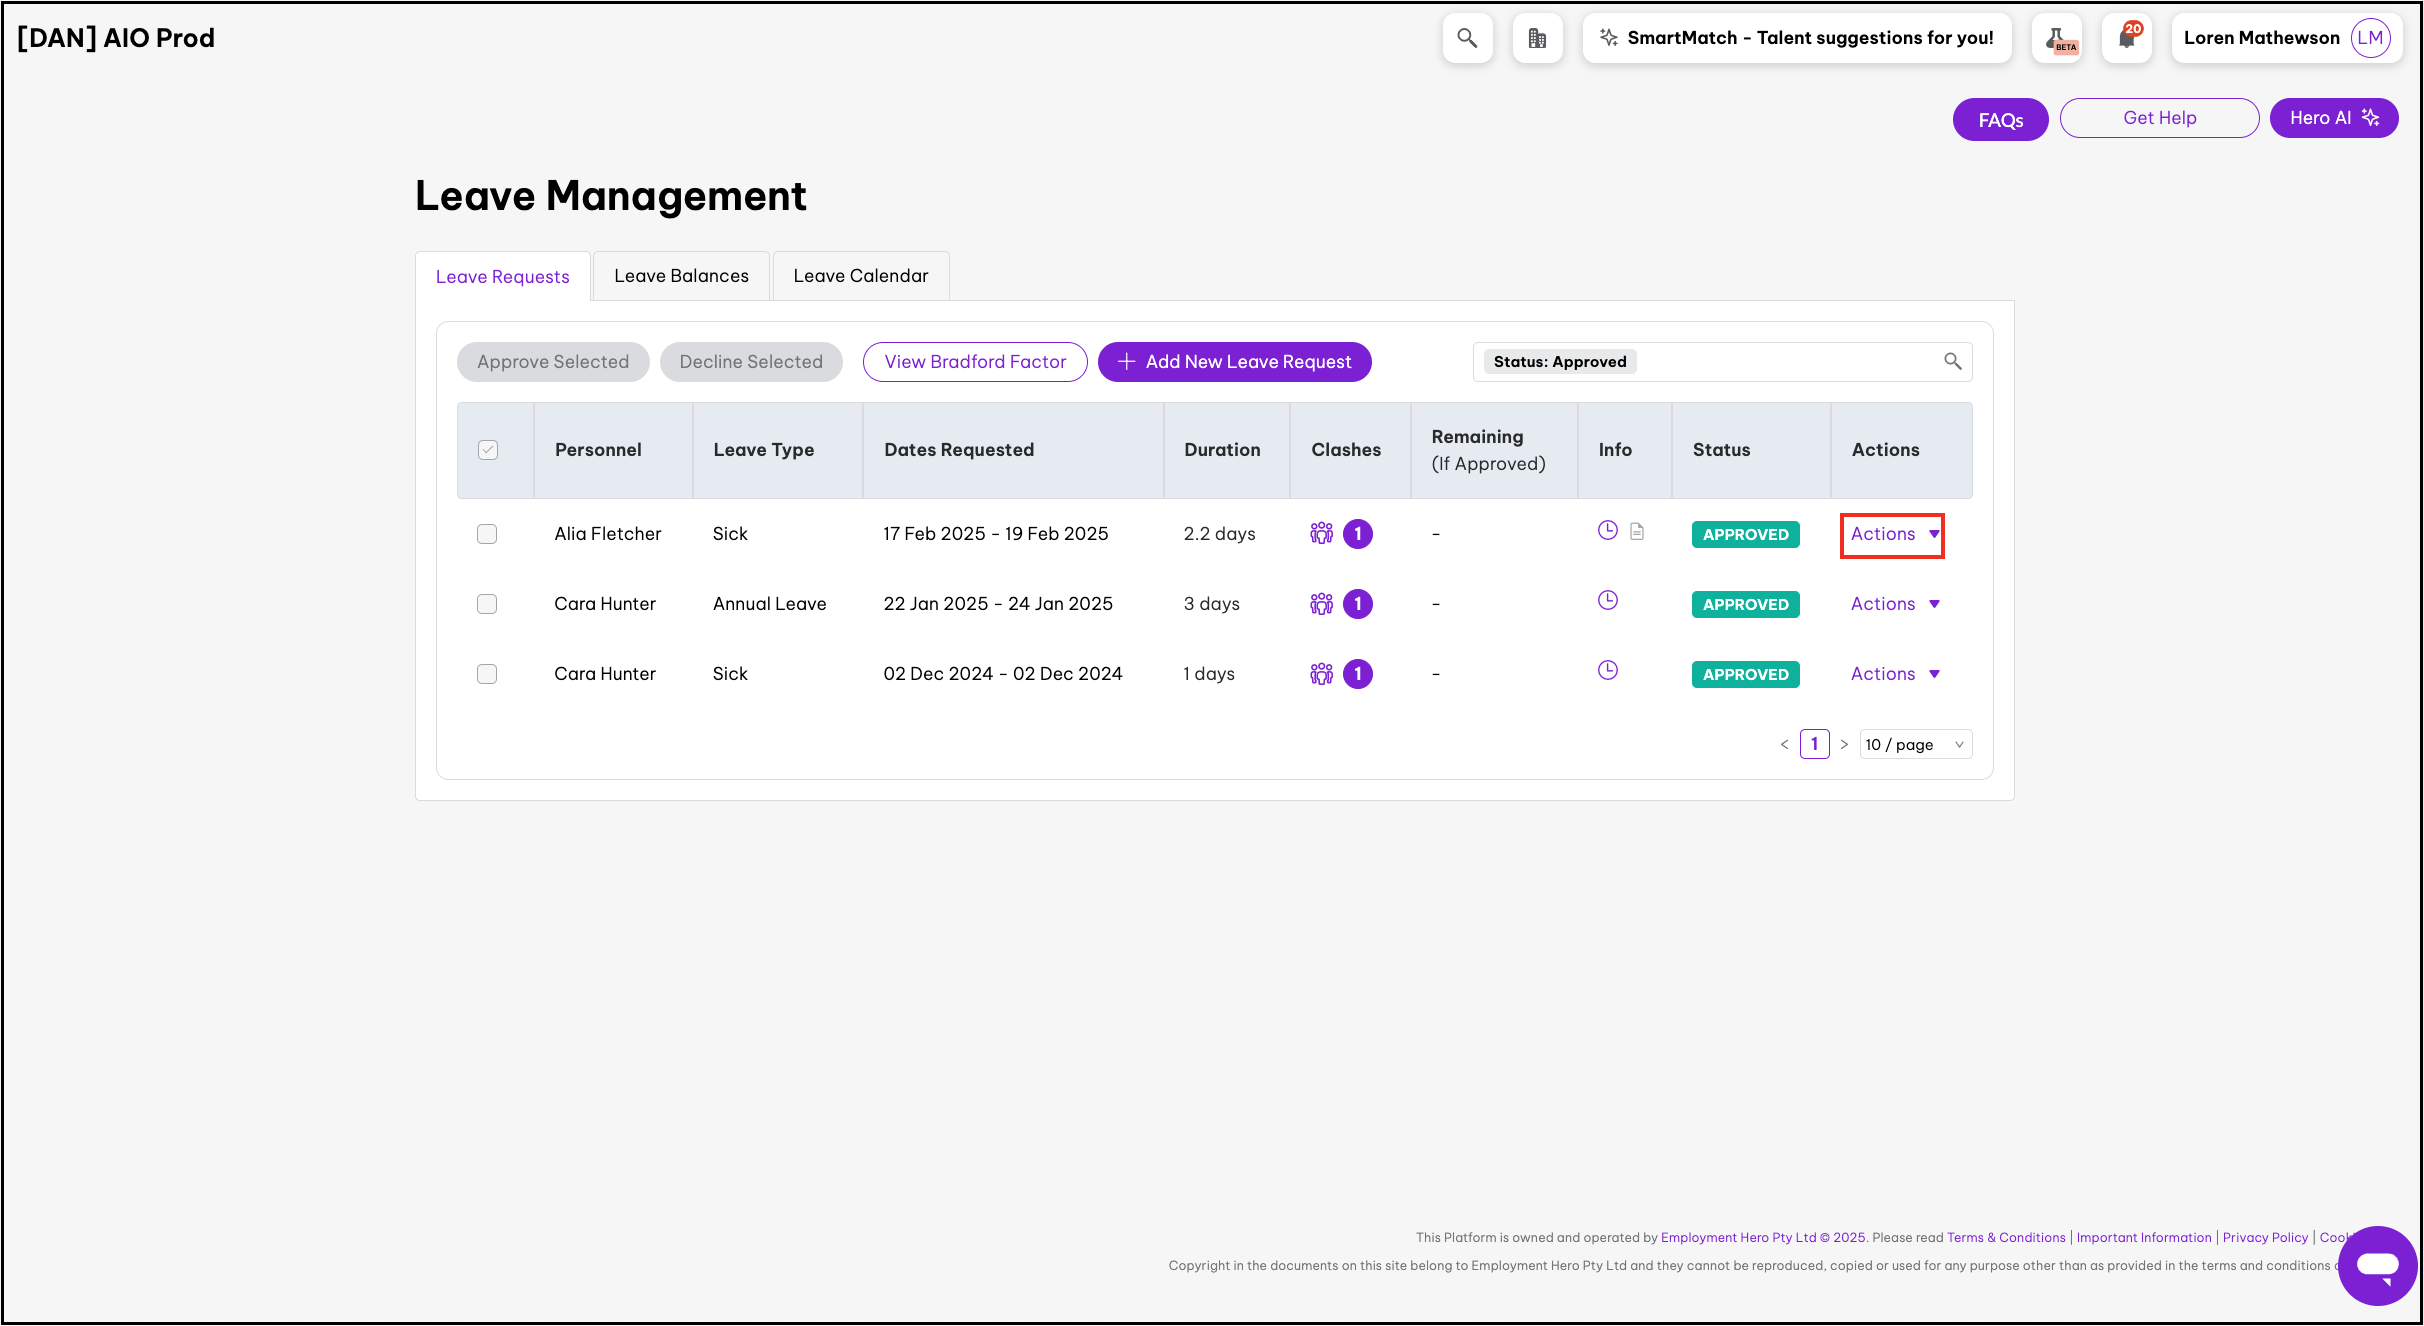Image resolution: width=2424 pixels, height=1326 pixels.
Task: Expand Actions dropdown for 02 Dec 2024 request
Action: (x=1893, y=674)
